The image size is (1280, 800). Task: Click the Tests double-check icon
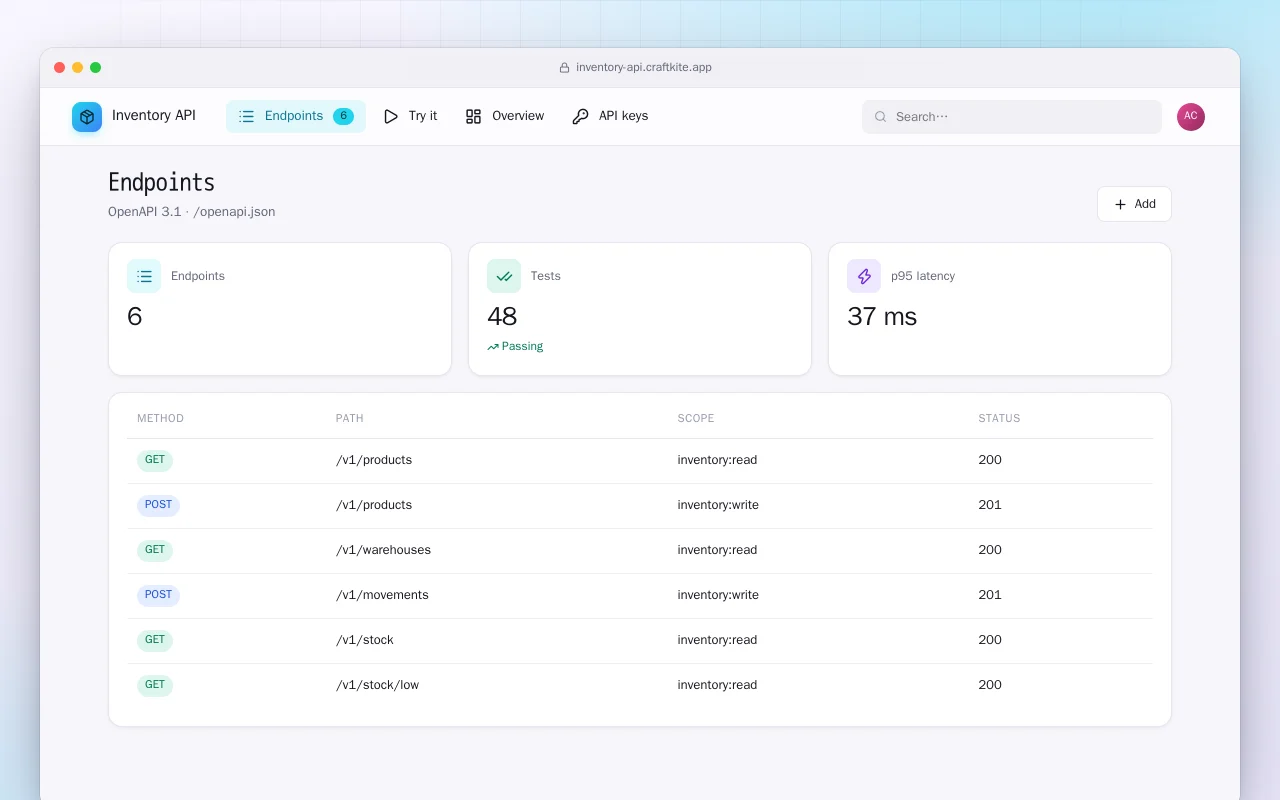pyautogui.click(x=504, y=276)
